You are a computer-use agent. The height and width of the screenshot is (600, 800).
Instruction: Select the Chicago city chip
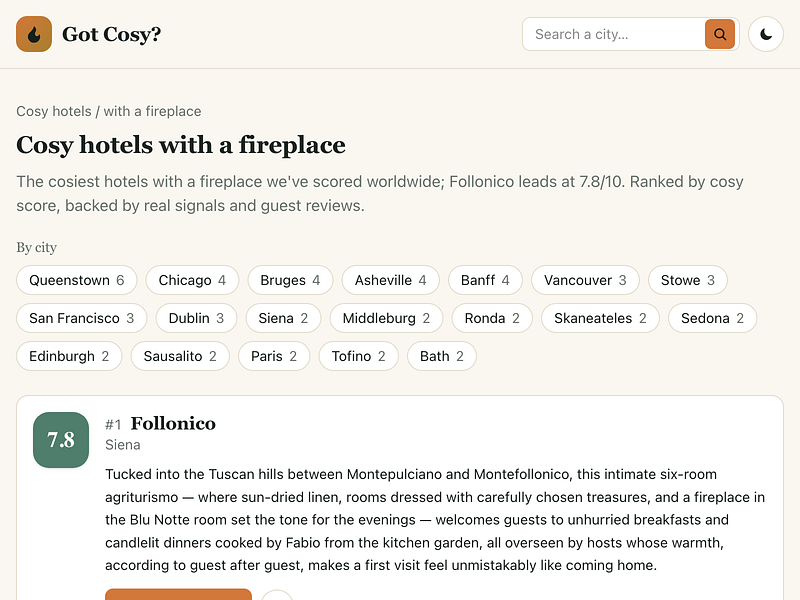coord(192,280)
